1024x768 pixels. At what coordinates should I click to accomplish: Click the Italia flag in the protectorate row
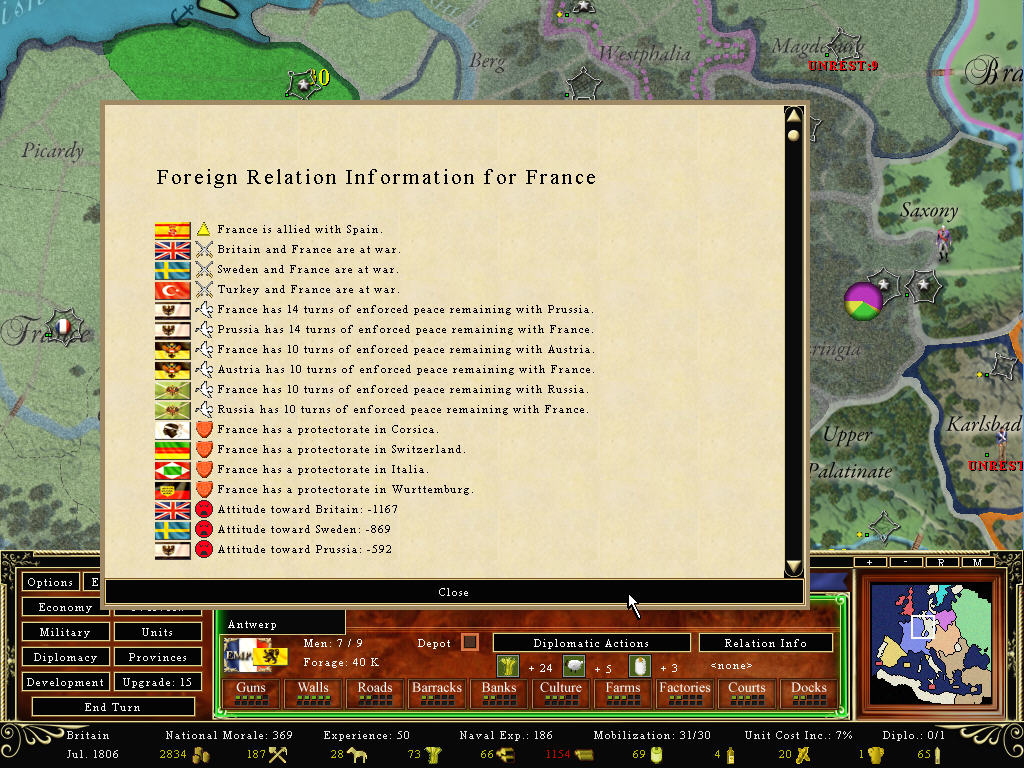tap(172, 470)
